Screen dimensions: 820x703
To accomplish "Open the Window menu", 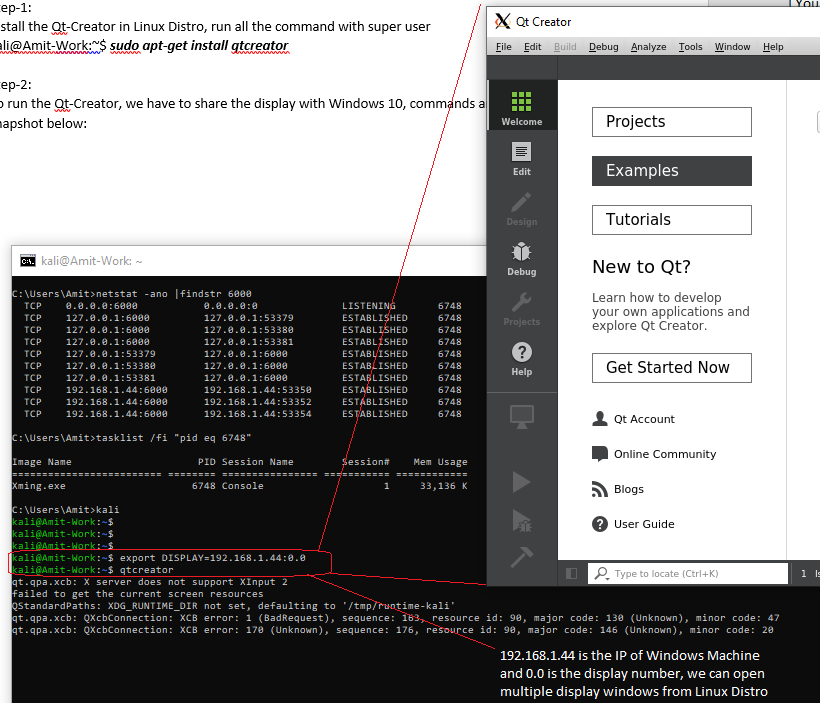I will pyautogui.click(x=732, y=47).
